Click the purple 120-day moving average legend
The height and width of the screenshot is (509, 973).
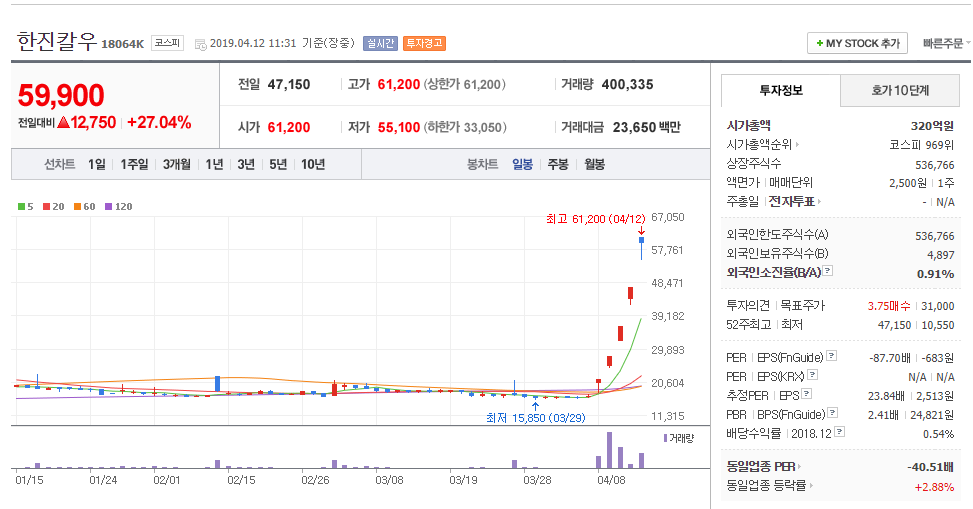(119, 207)
